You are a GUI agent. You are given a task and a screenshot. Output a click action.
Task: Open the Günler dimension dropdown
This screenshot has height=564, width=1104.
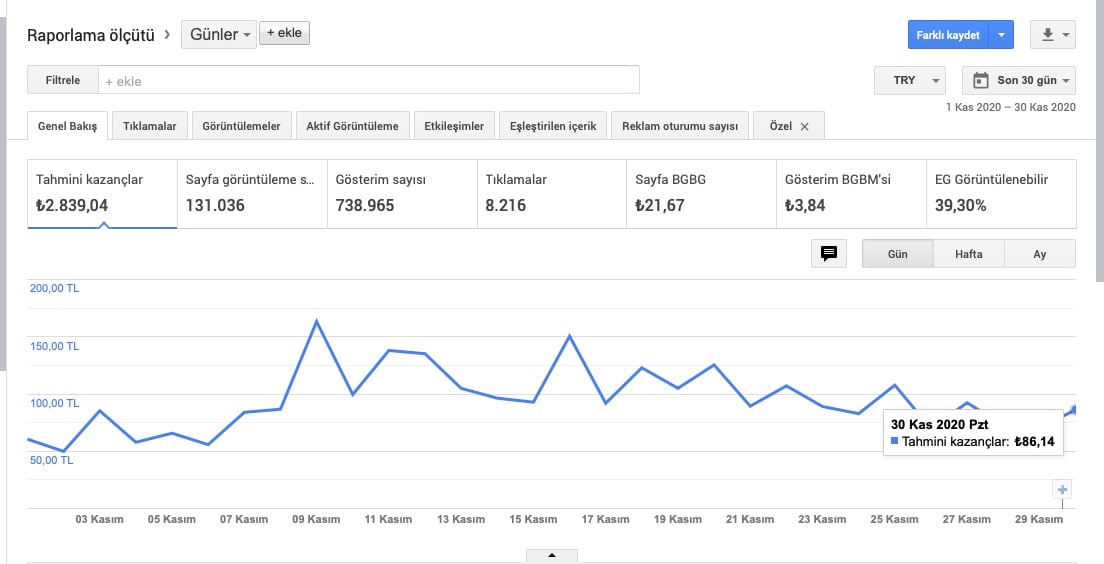pyautogui.click(x=219, y=35)
